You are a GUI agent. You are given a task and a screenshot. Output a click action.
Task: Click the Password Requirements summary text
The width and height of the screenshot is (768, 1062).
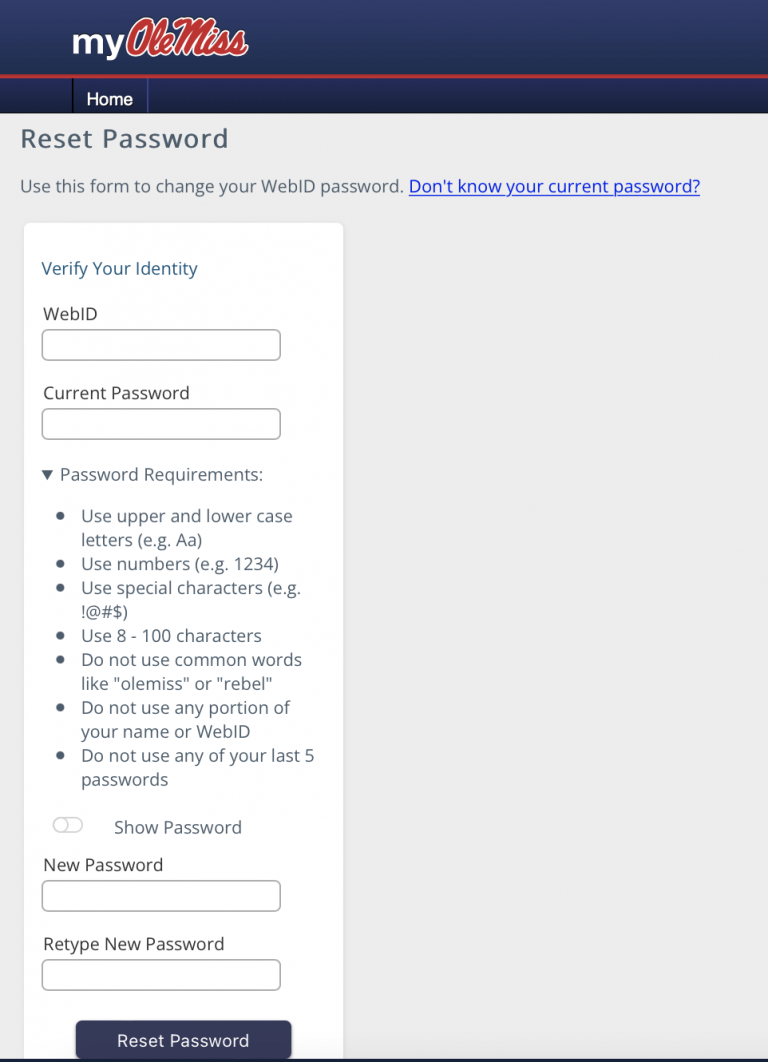(x=161, y=475)
